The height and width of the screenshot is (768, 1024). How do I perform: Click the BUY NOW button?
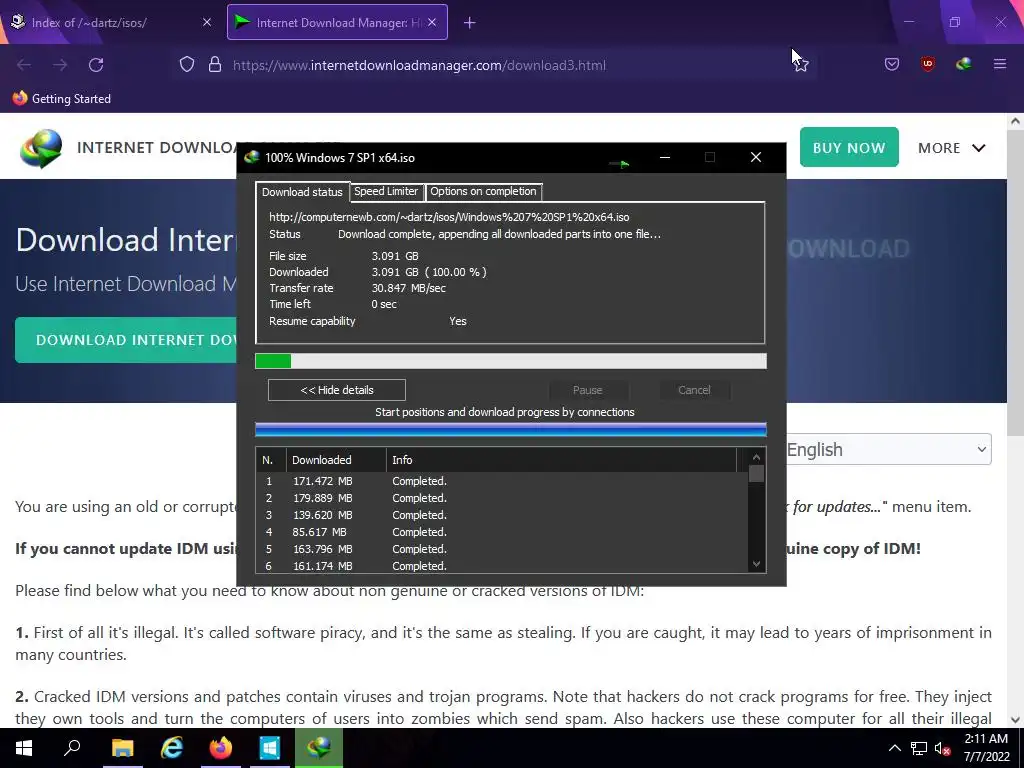click(x=849, y=148)
